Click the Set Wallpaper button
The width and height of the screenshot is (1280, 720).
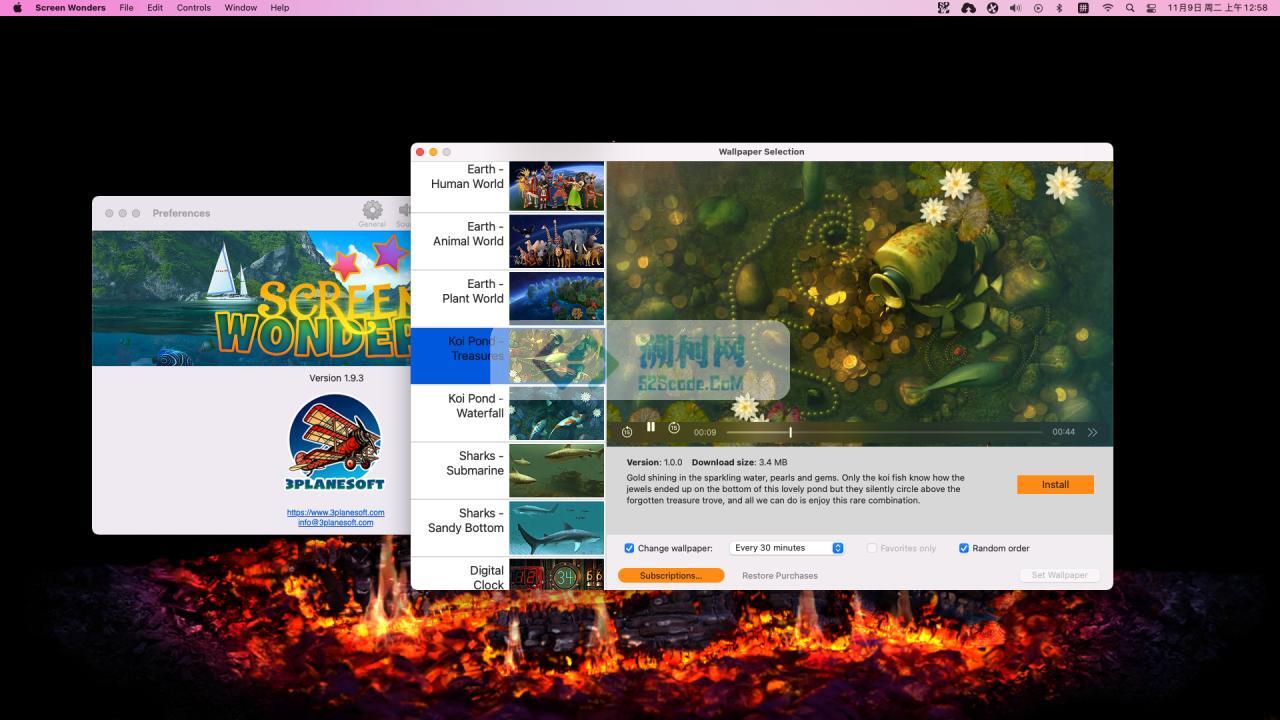coord(1060,575)
